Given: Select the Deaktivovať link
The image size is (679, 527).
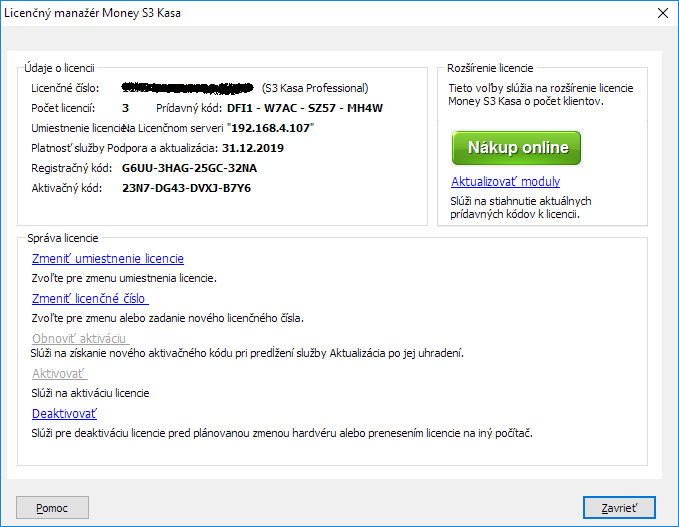Looking at the screenshot, I should 64,414.
